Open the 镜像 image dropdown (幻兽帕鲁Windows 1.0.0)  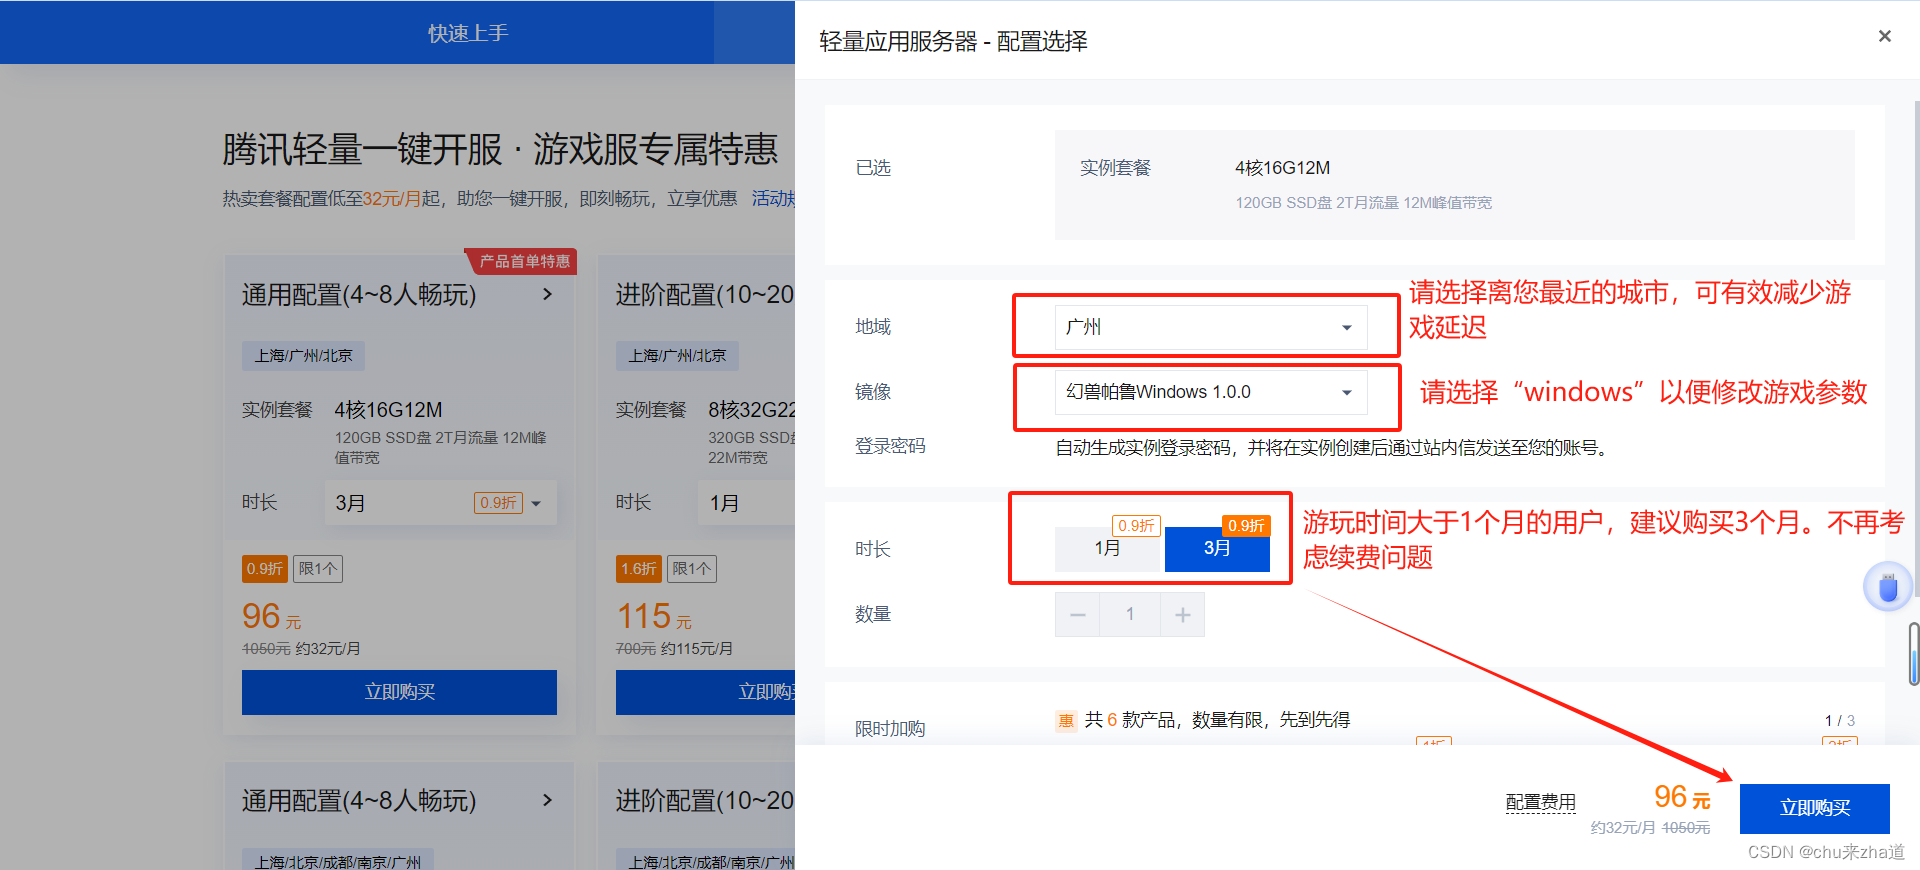[1211, 392]
